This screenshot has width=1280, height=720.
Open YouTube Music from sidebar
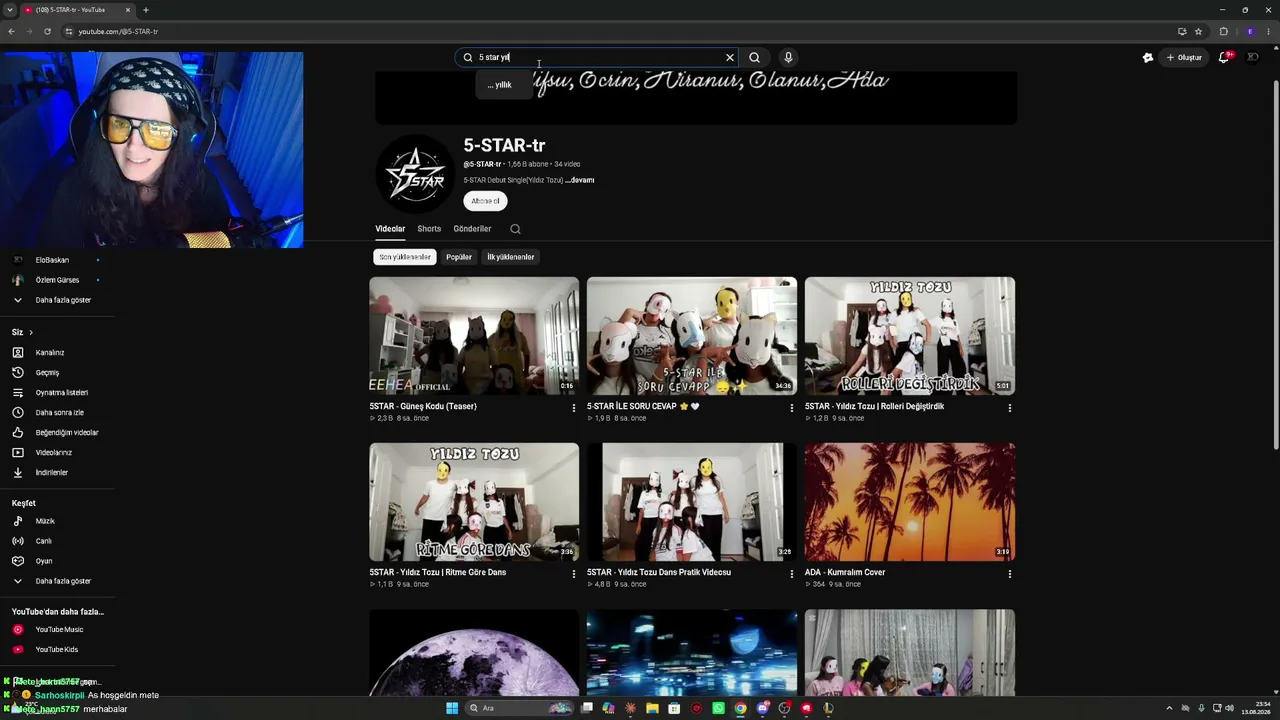[x=57, y=629]
